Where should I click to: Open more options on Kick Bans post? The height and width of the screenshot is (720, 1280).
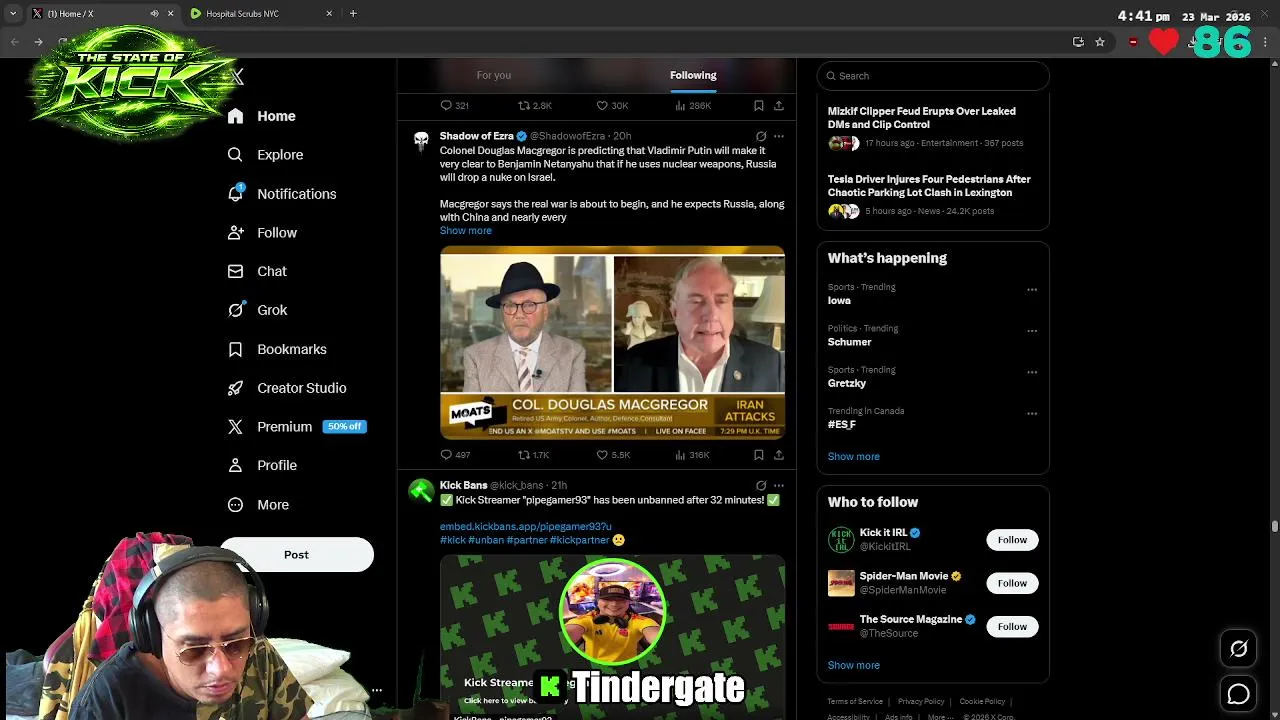[779, 486]
